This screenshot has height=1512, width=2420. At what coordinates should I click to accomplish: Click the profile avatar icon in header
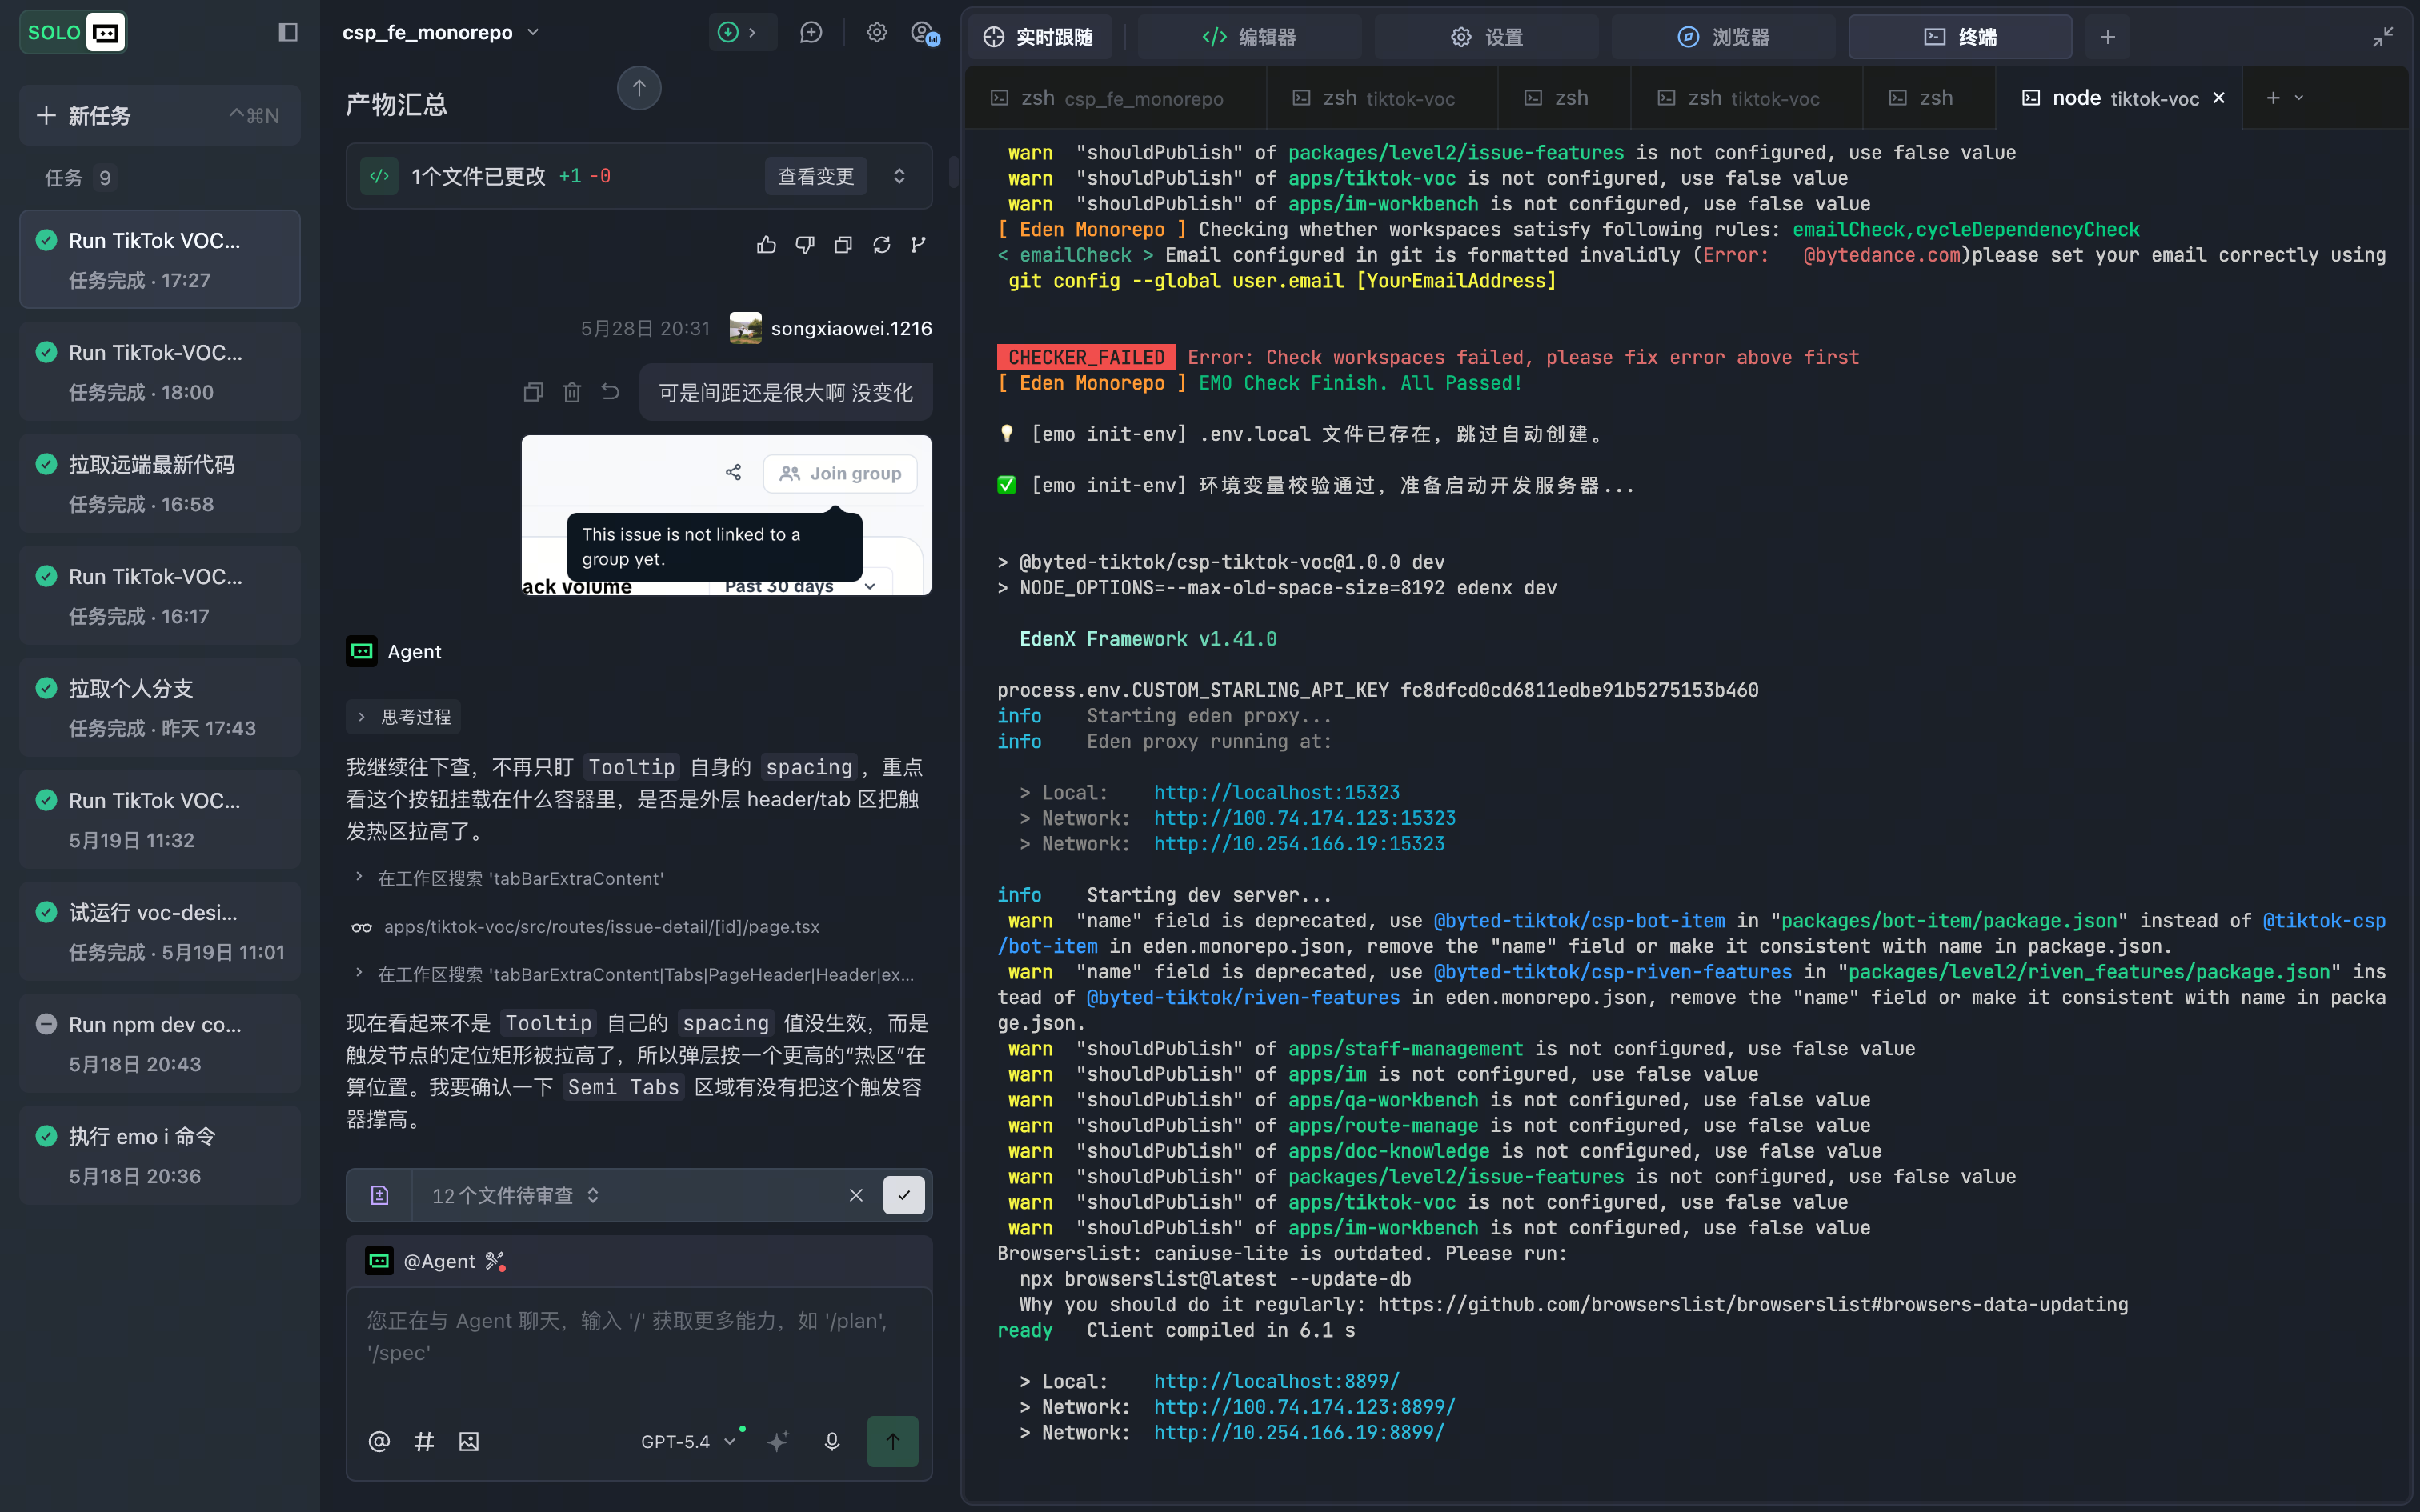click(925, 34)
